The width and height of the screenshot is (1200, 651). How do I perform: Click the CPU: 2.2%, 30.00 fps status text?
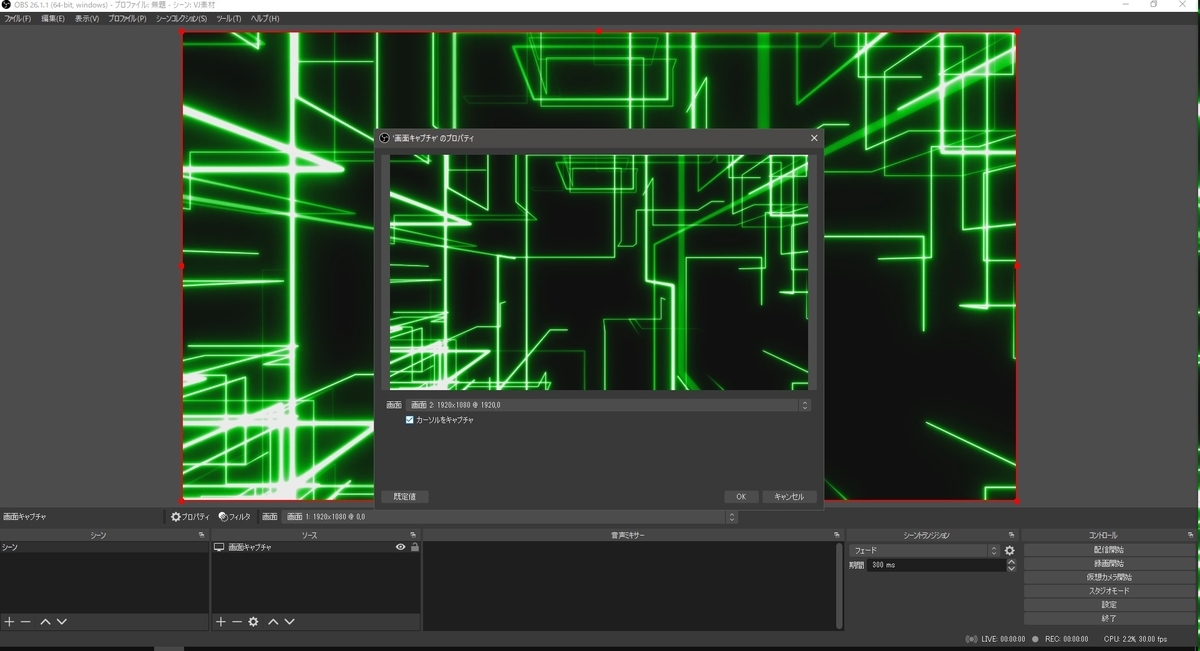[x=1135, y=639]
